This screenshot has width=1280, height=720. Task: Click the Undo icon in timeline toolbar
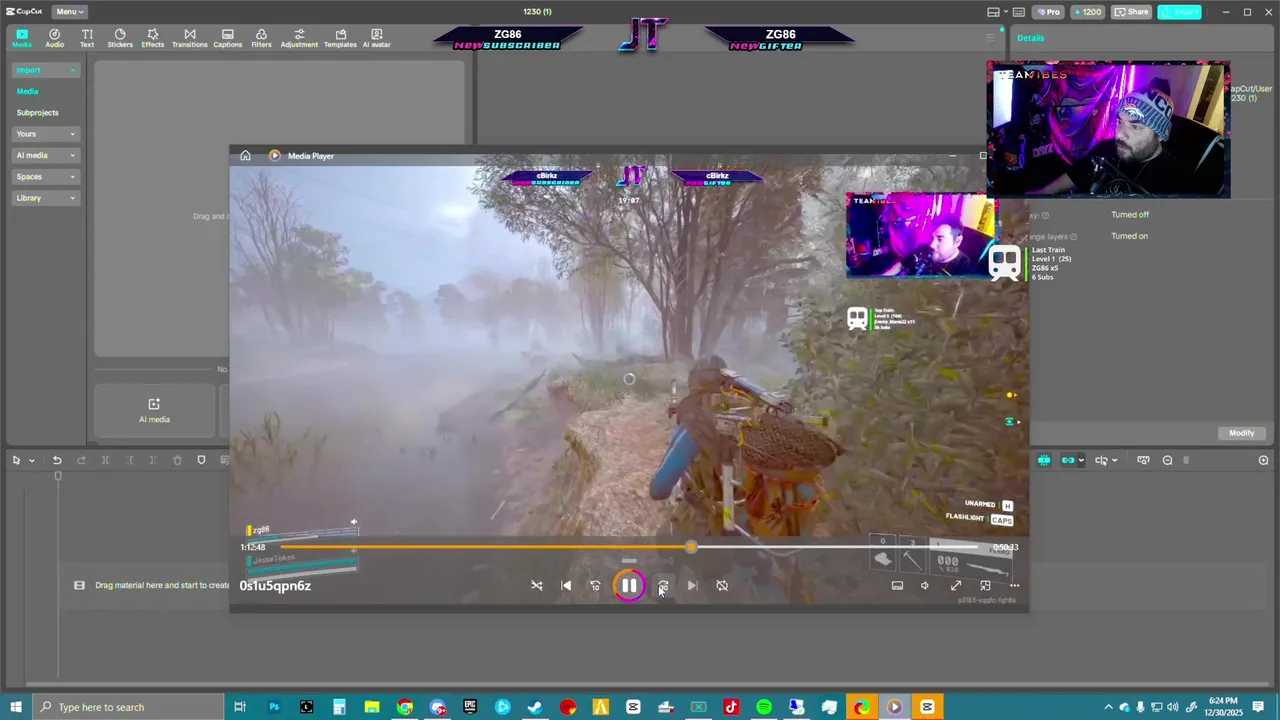(57, 460)
